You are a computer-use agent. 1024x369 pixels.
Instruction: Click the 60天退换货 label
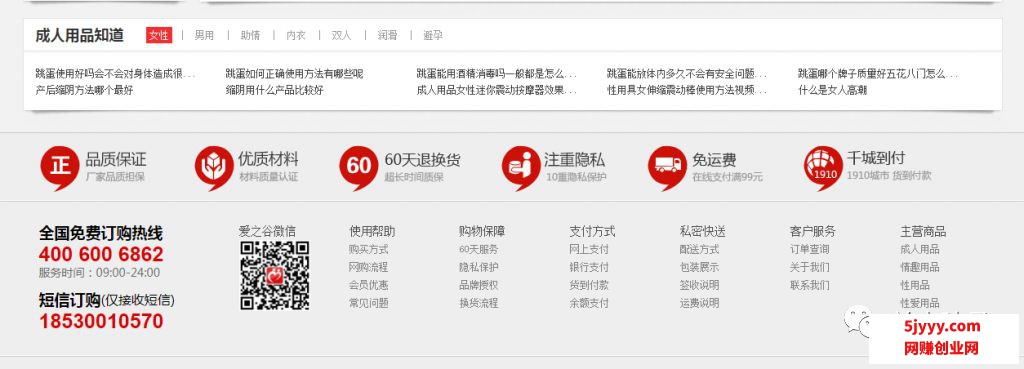422,159
